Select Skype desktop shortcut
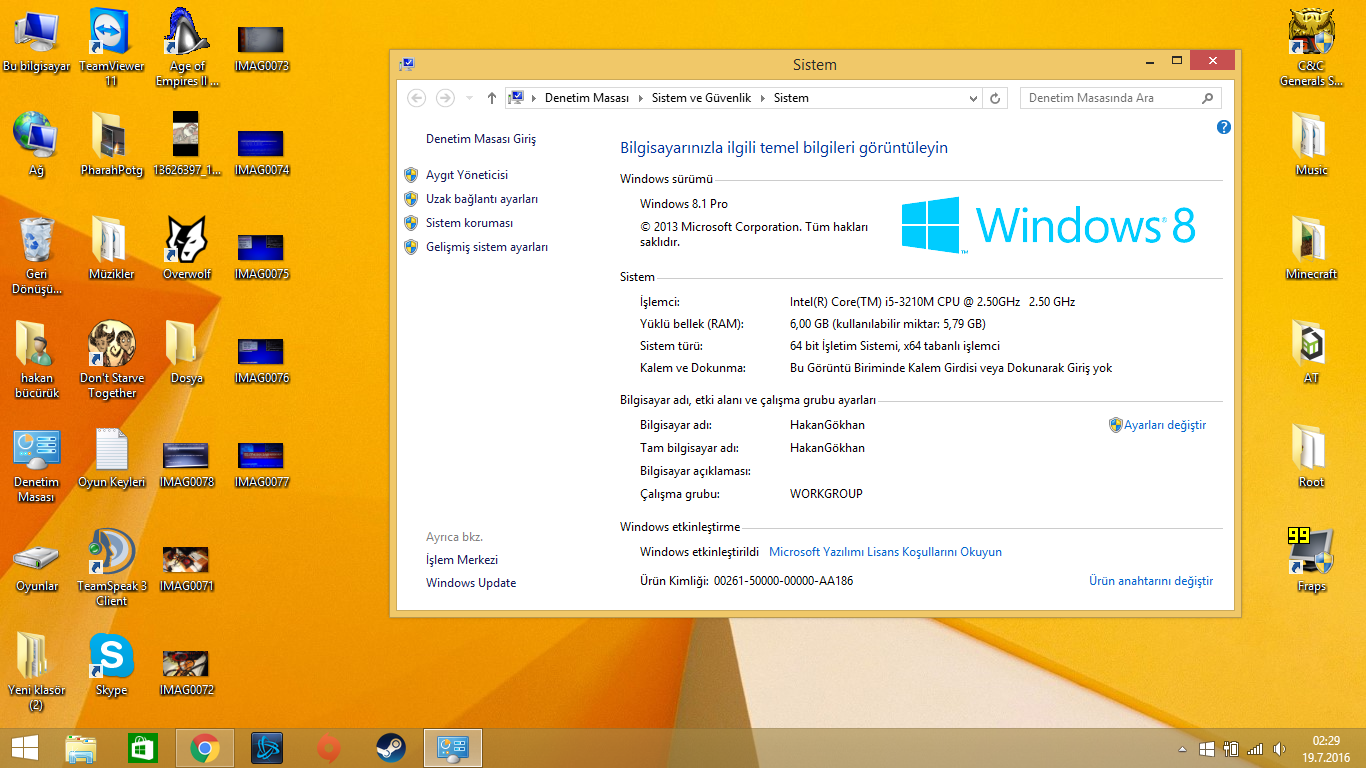The image size is (1366, 768). [112, 665]
